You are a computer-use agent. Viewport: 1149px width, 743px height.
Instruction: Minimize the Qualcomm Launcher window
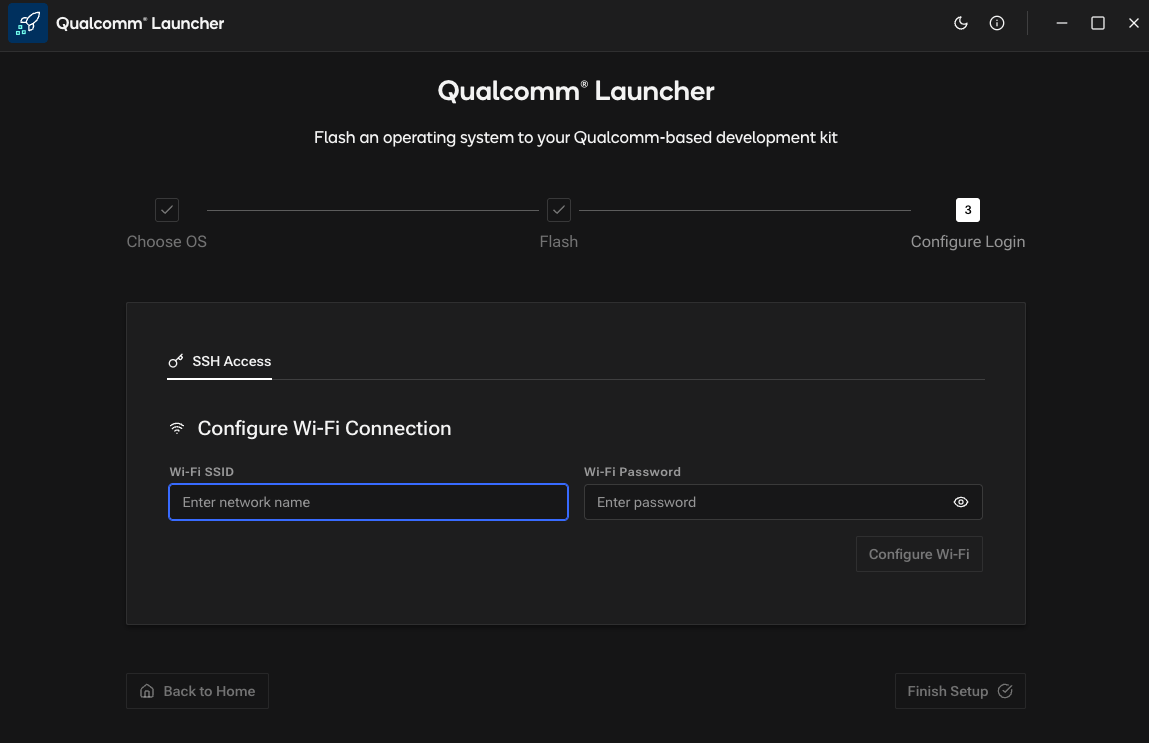coord(1062,23)
